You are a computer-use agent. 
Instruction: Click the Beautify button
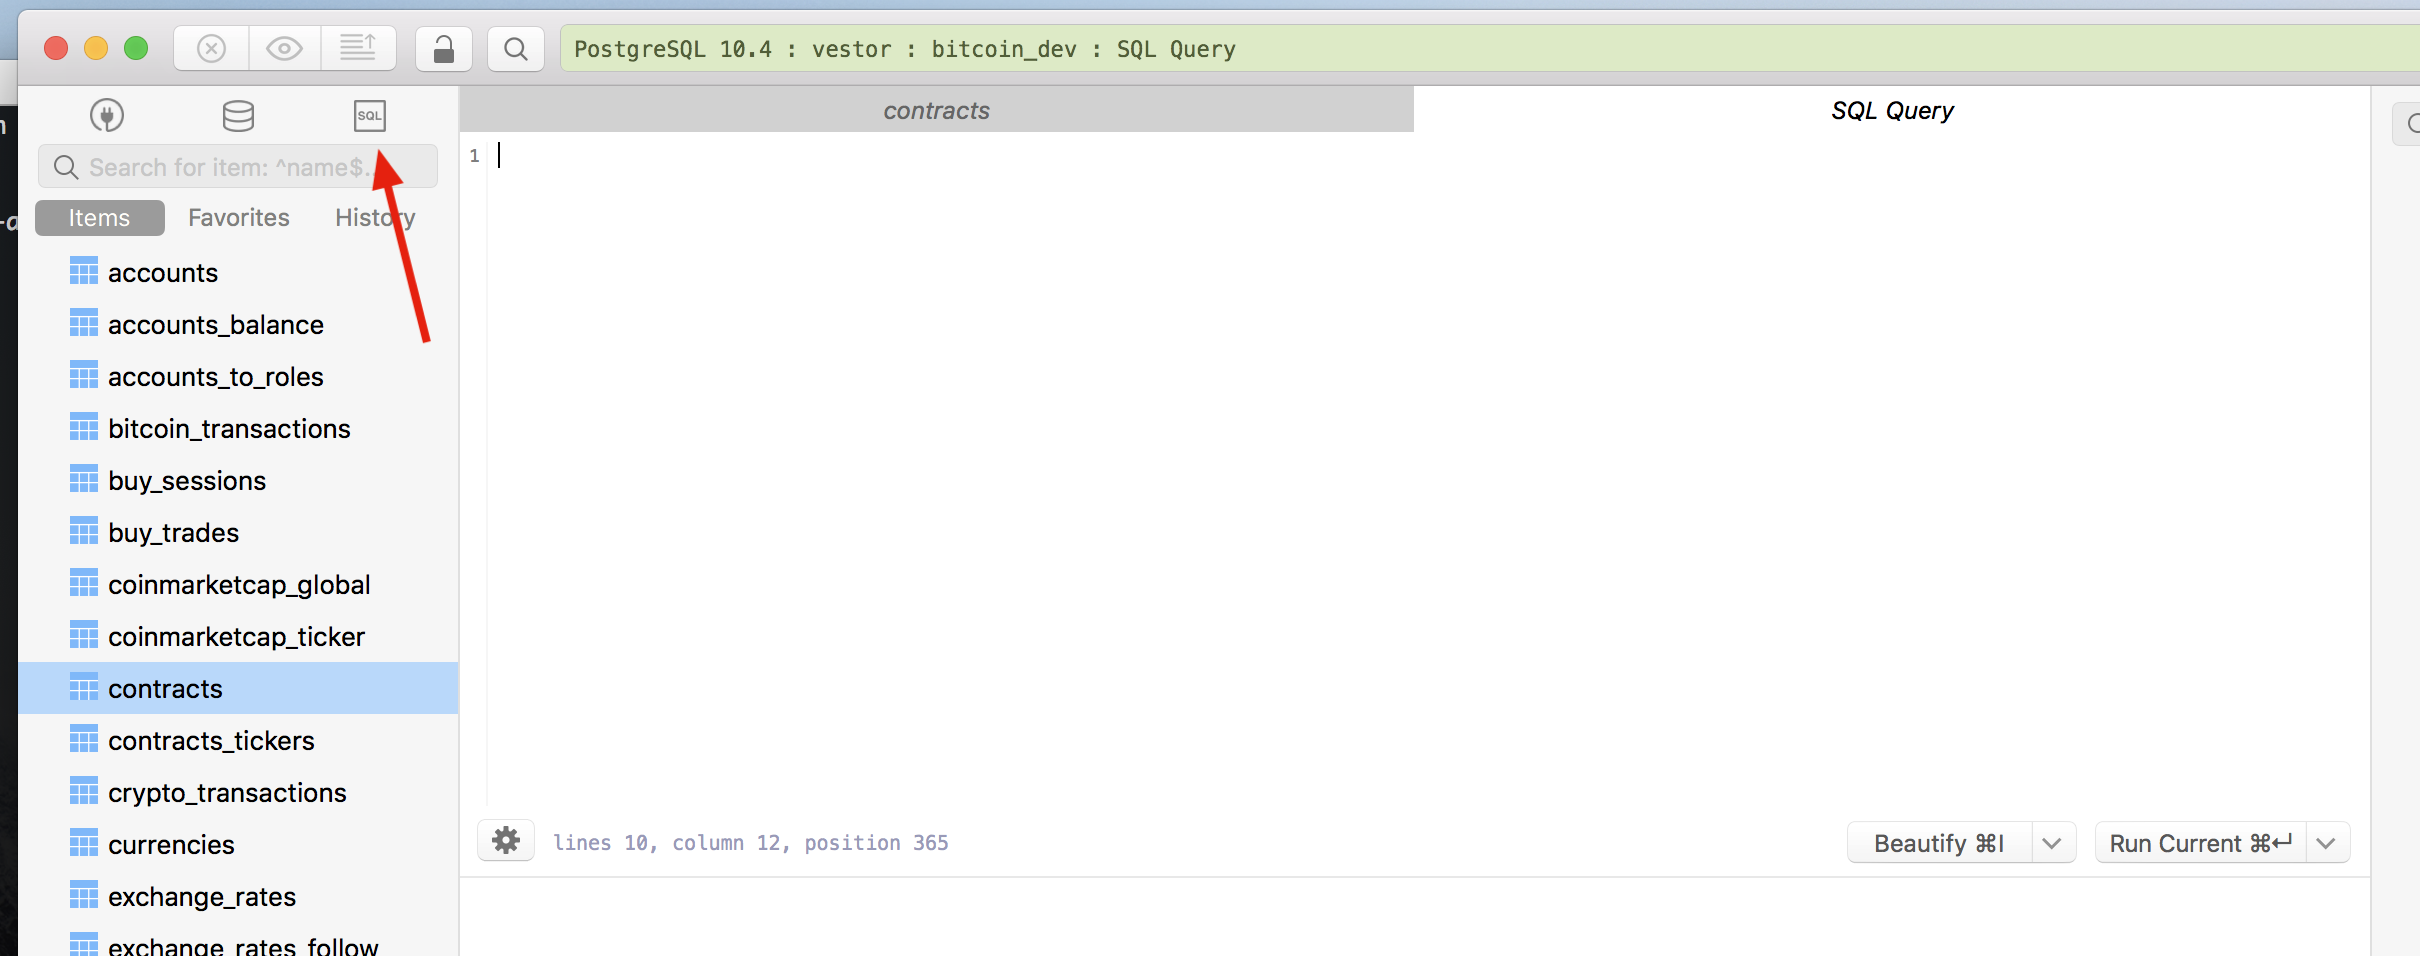coord(1938,842)
